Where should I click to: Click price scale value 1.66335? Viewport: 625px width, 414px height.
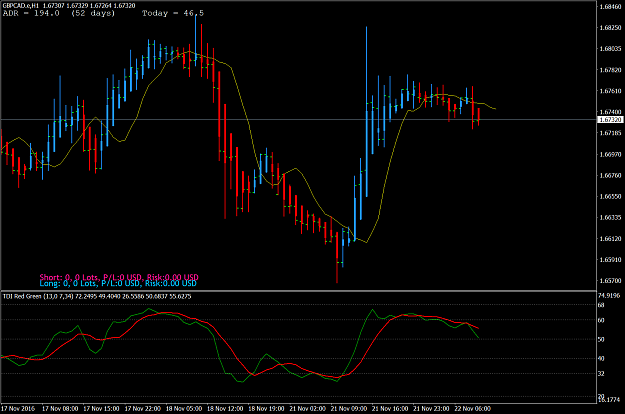point(610,218)
